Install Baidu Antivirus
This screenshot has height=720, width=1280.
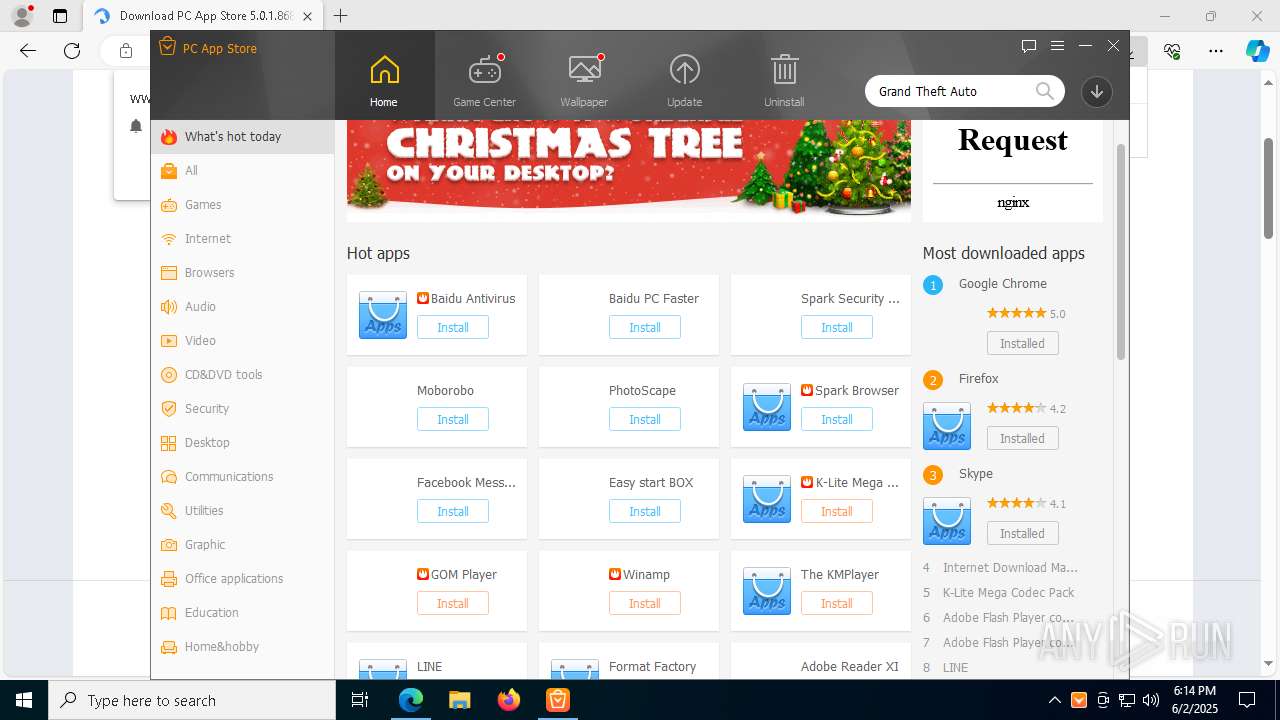coord(453,328)
